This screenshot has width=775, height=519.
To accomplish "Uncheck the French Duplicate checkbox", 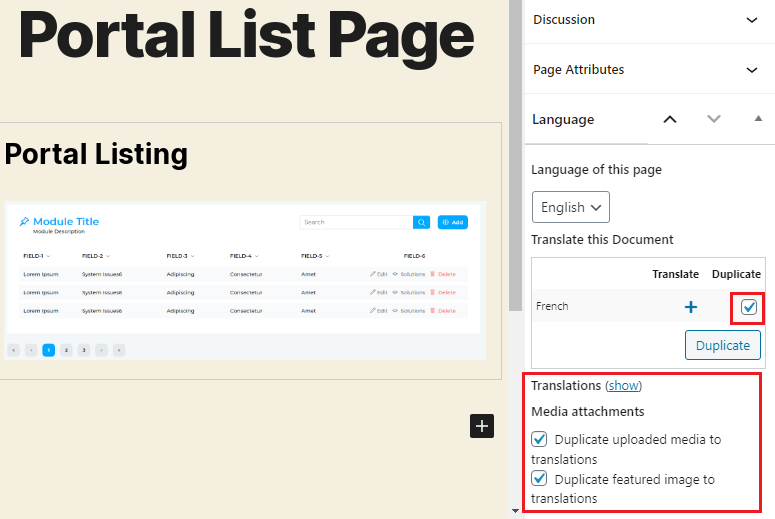I will [x=749, y=307].
